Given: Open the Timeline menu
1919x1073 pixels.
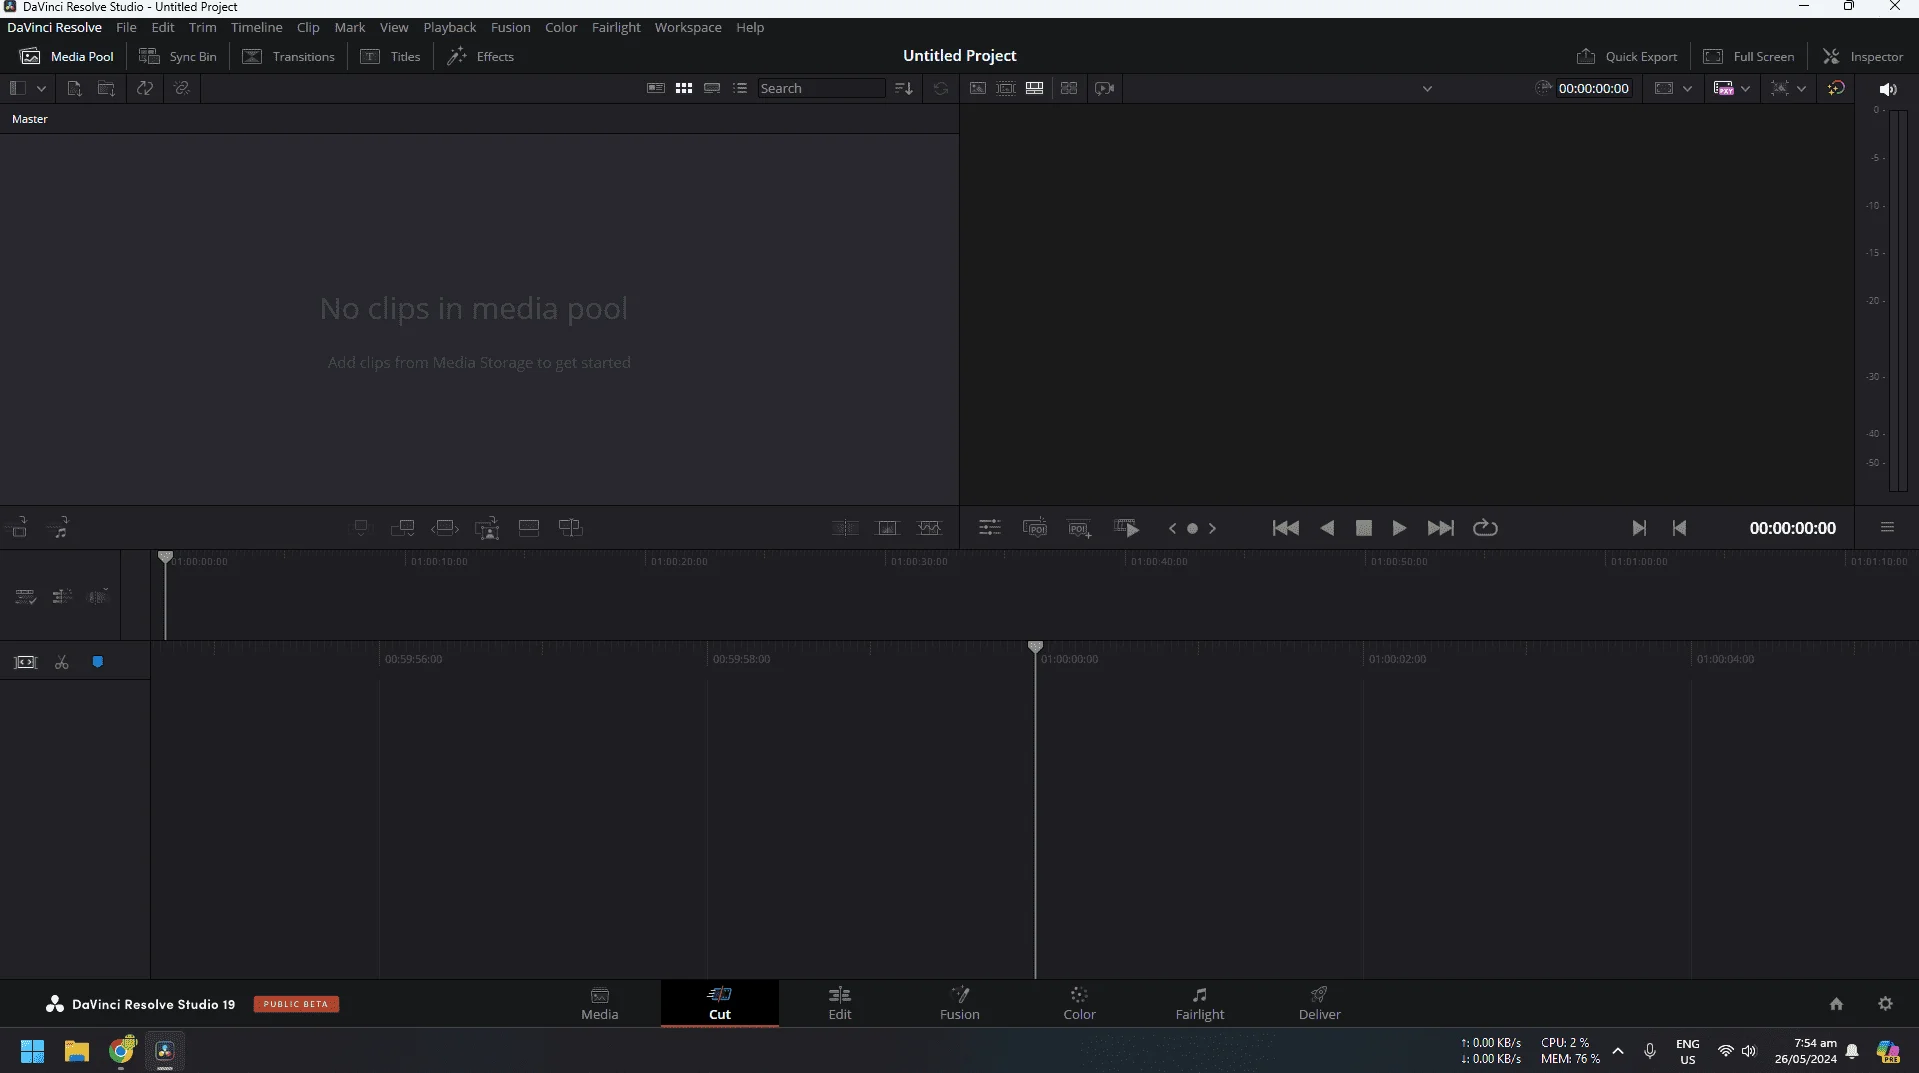Looking at the screenshot, I should [x=256, y=27].
